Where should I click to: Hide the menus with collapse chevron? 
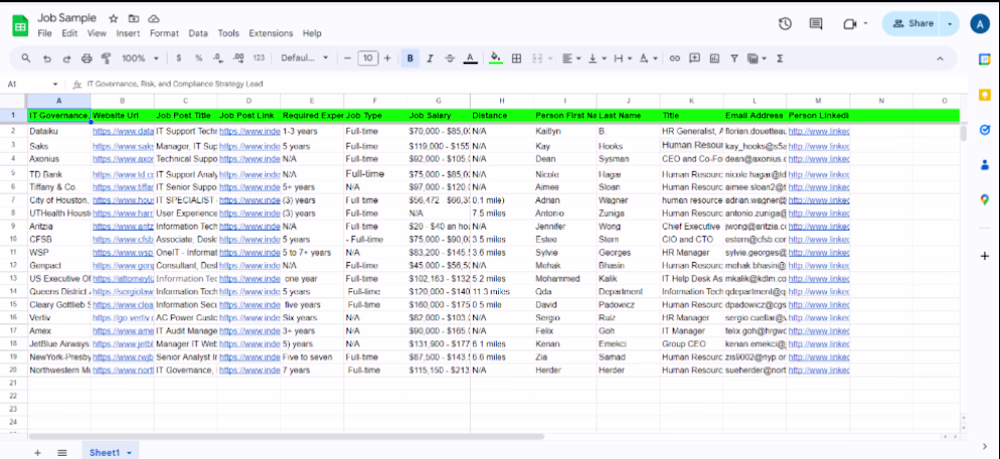939,58
